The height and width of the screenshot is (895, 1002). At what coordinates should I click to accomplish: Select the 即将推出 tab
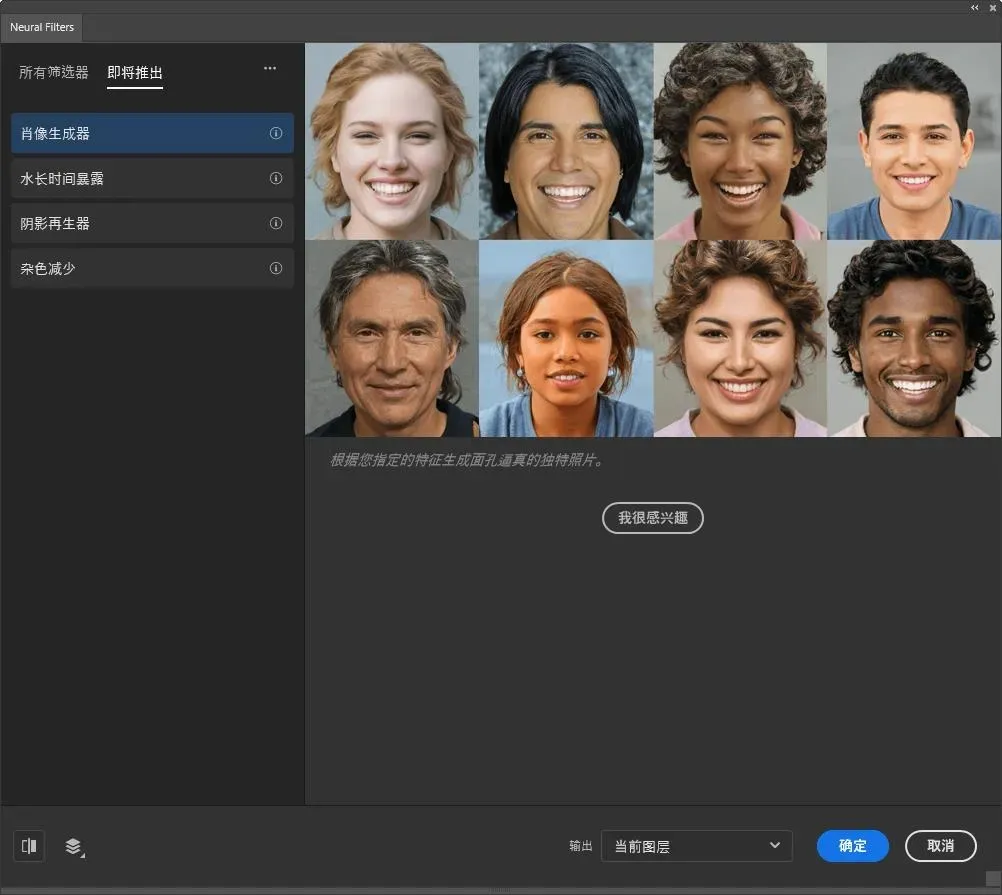[135, 72]
